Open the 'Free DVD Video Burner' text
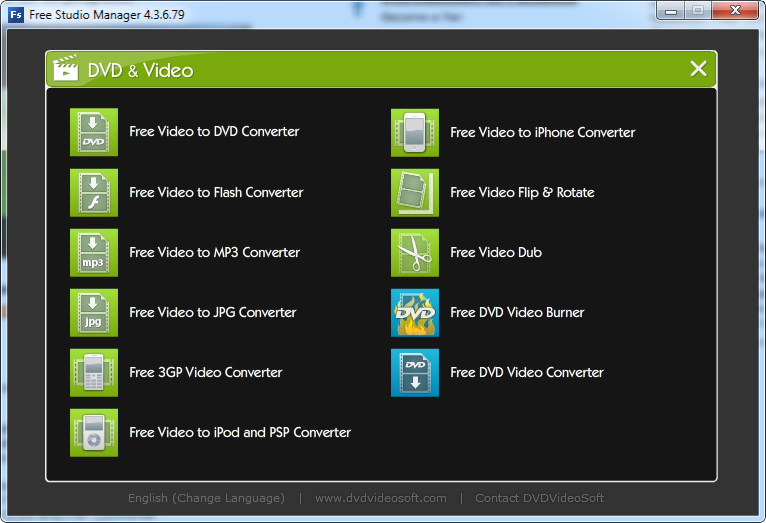 pos(517,313)
